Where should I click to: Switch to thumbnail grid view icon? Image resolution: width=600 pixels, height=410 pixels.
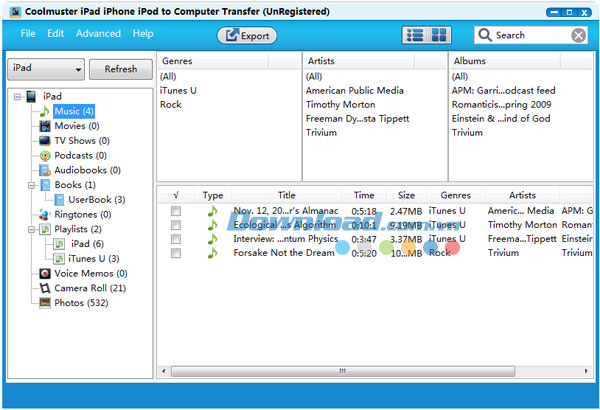point(439,35)
